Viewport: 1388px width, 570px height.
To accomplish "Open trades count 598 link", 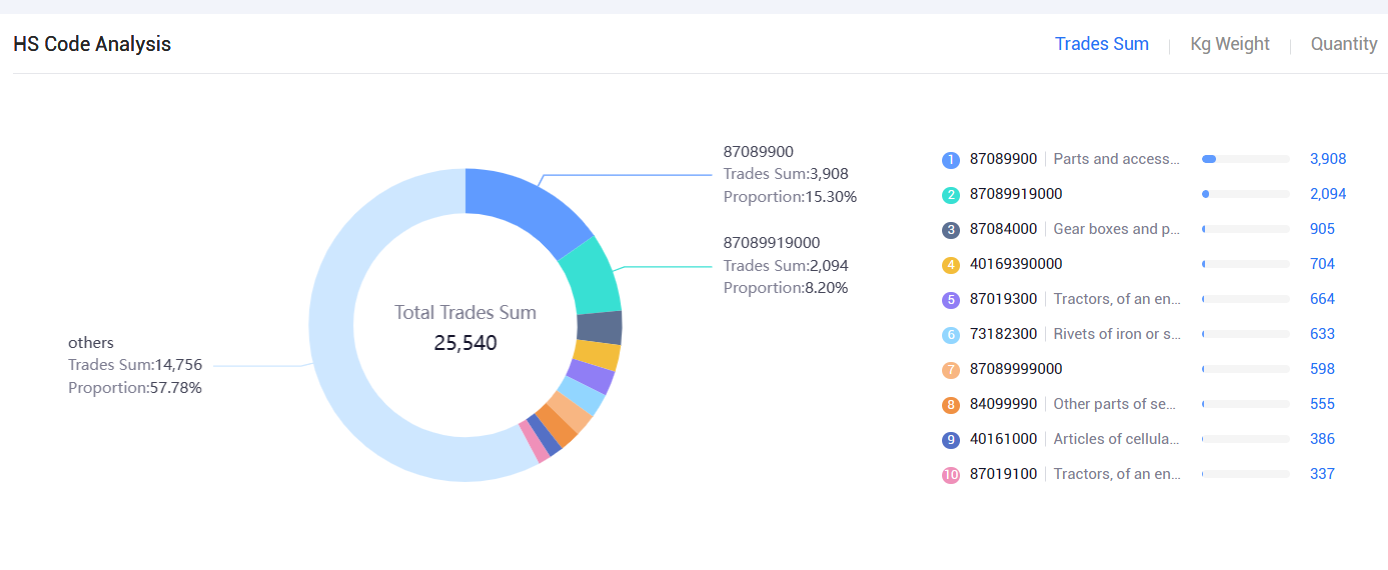I will click(x=1322, y=369).
